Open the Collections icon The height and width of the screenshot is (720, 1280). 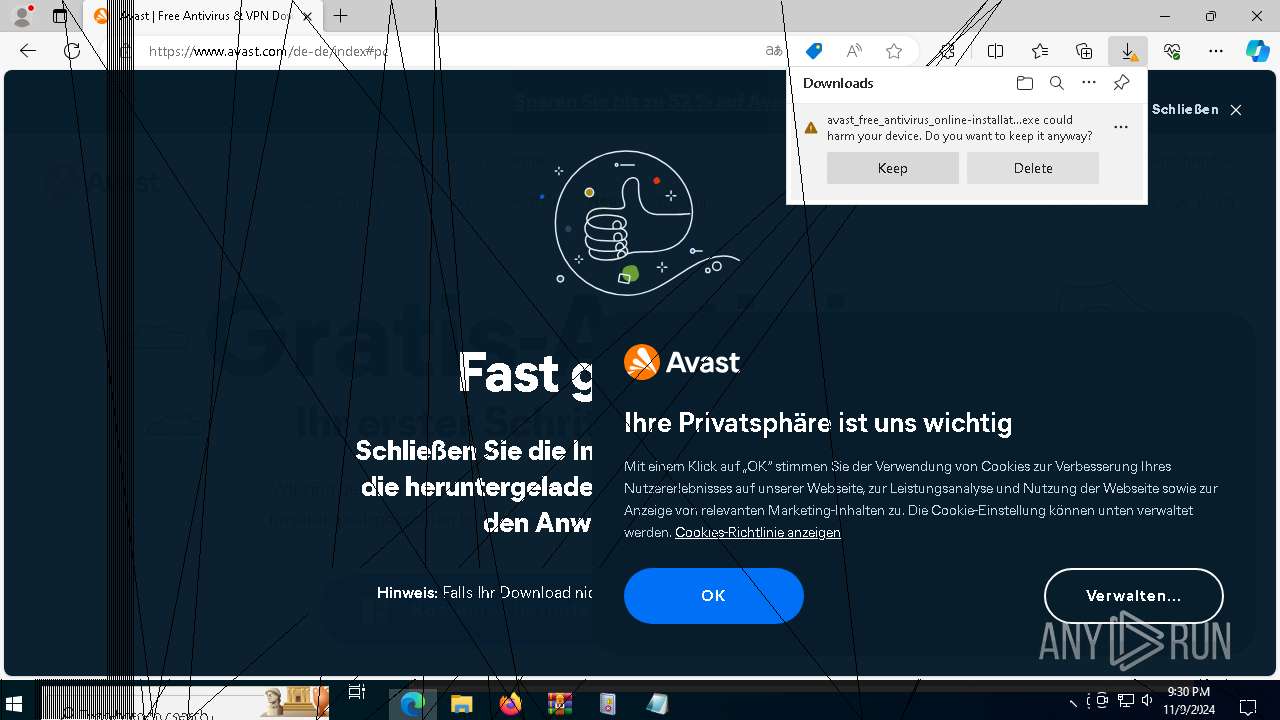coord(1084,51)
